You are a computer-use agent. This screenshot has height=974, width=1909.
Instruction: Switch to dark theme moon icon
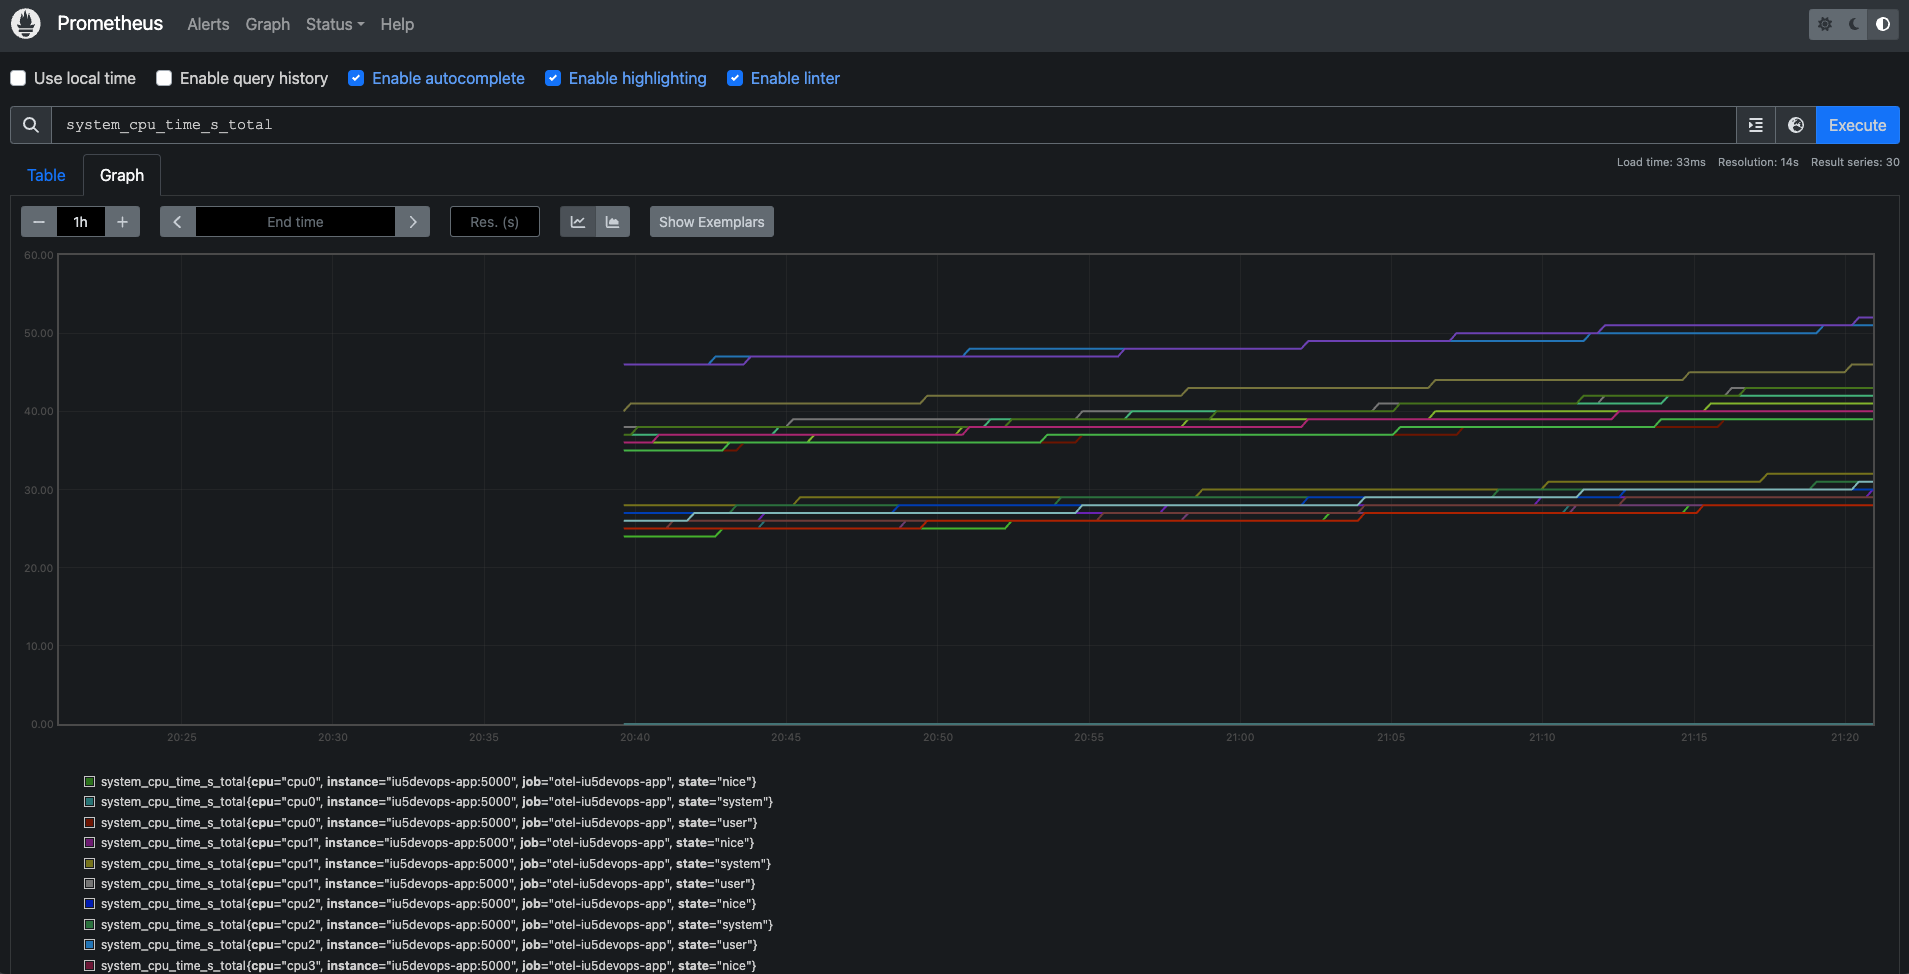pyautogui.click(x=1854, y=24)
